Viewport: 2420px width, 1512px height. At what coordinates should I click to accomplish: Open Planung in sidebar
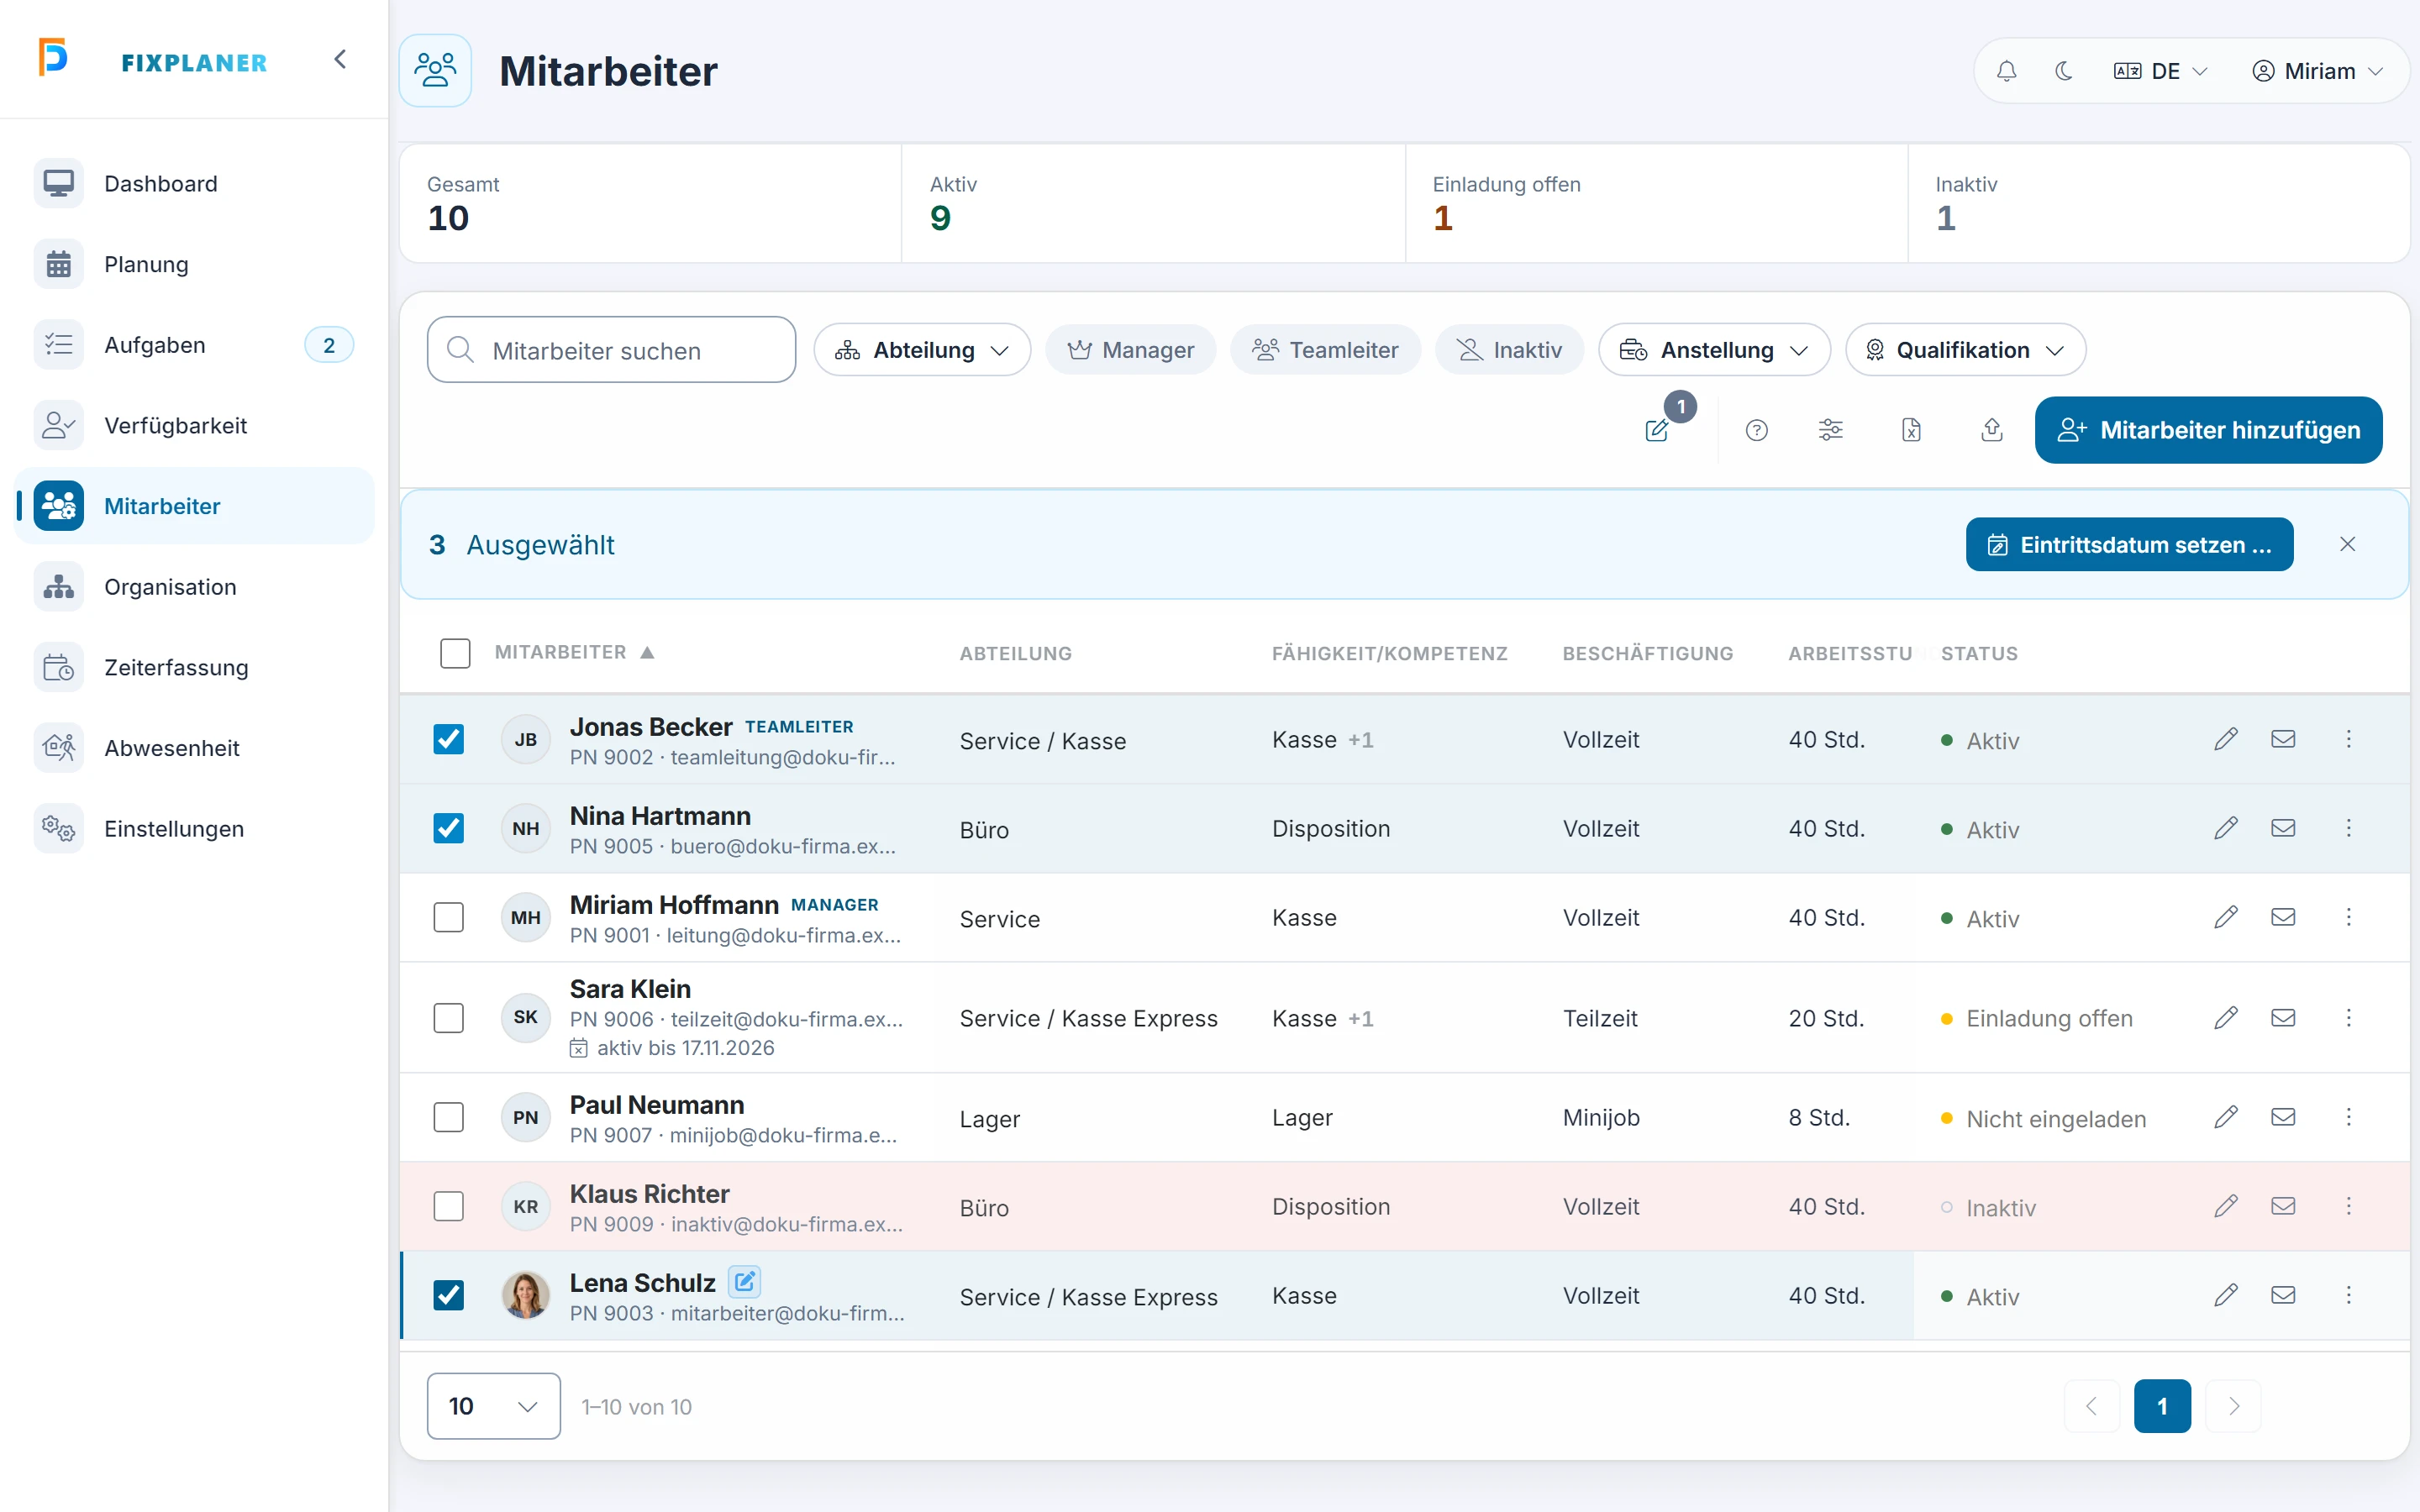195,264
